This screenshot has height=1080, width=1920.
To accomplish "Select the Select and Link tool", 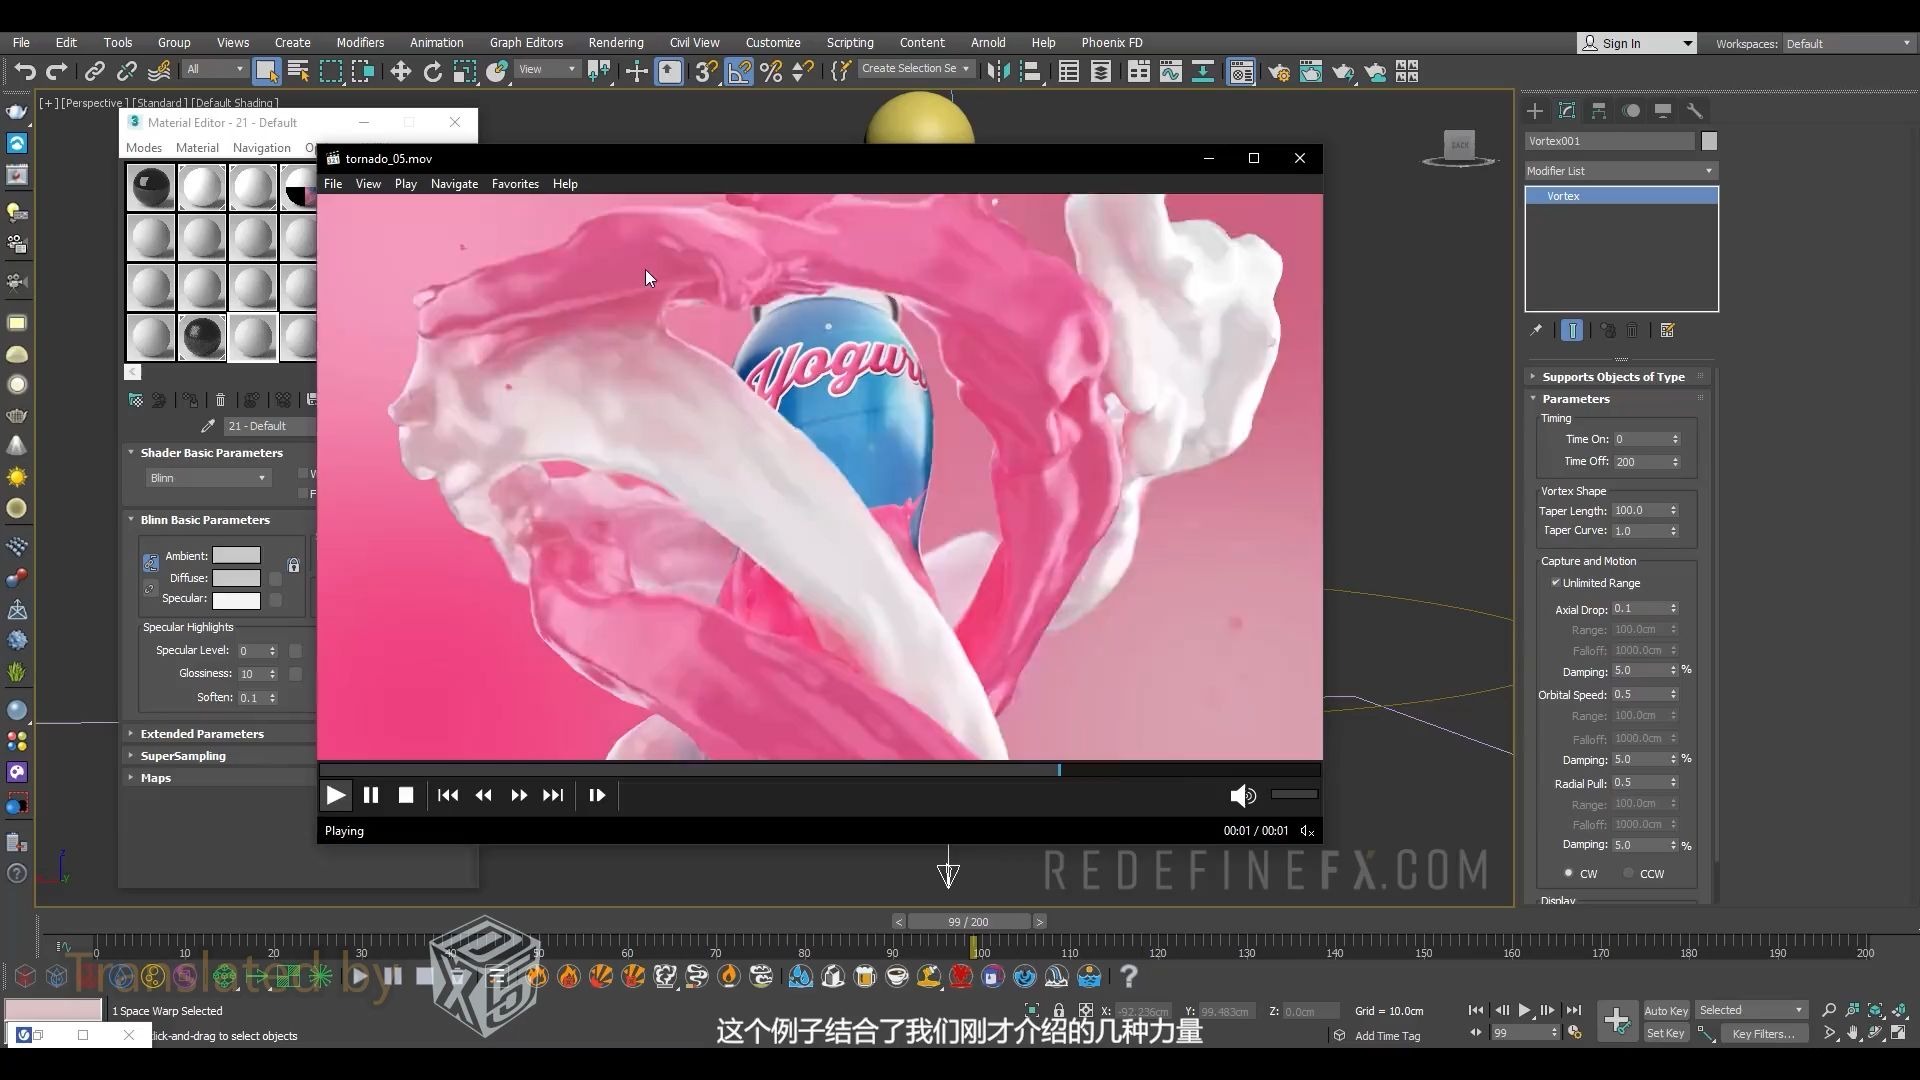I will click(x=95, y=71).
